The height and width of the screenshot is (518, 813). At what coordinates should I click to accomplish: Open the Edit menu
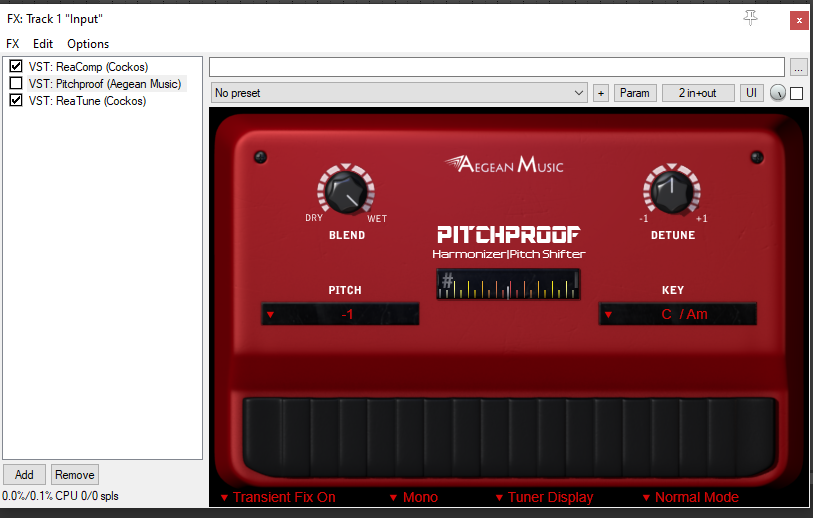tap(43, 44)
